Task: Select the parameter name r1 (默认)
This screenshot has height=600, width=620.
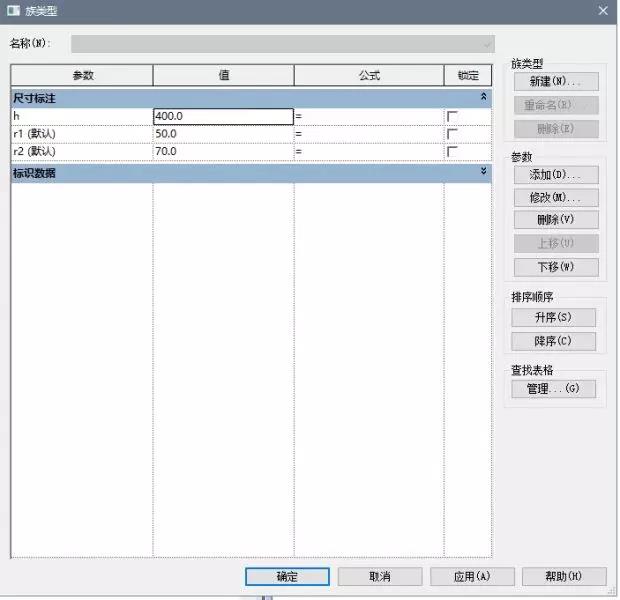Action: click(x=82, y=134)
